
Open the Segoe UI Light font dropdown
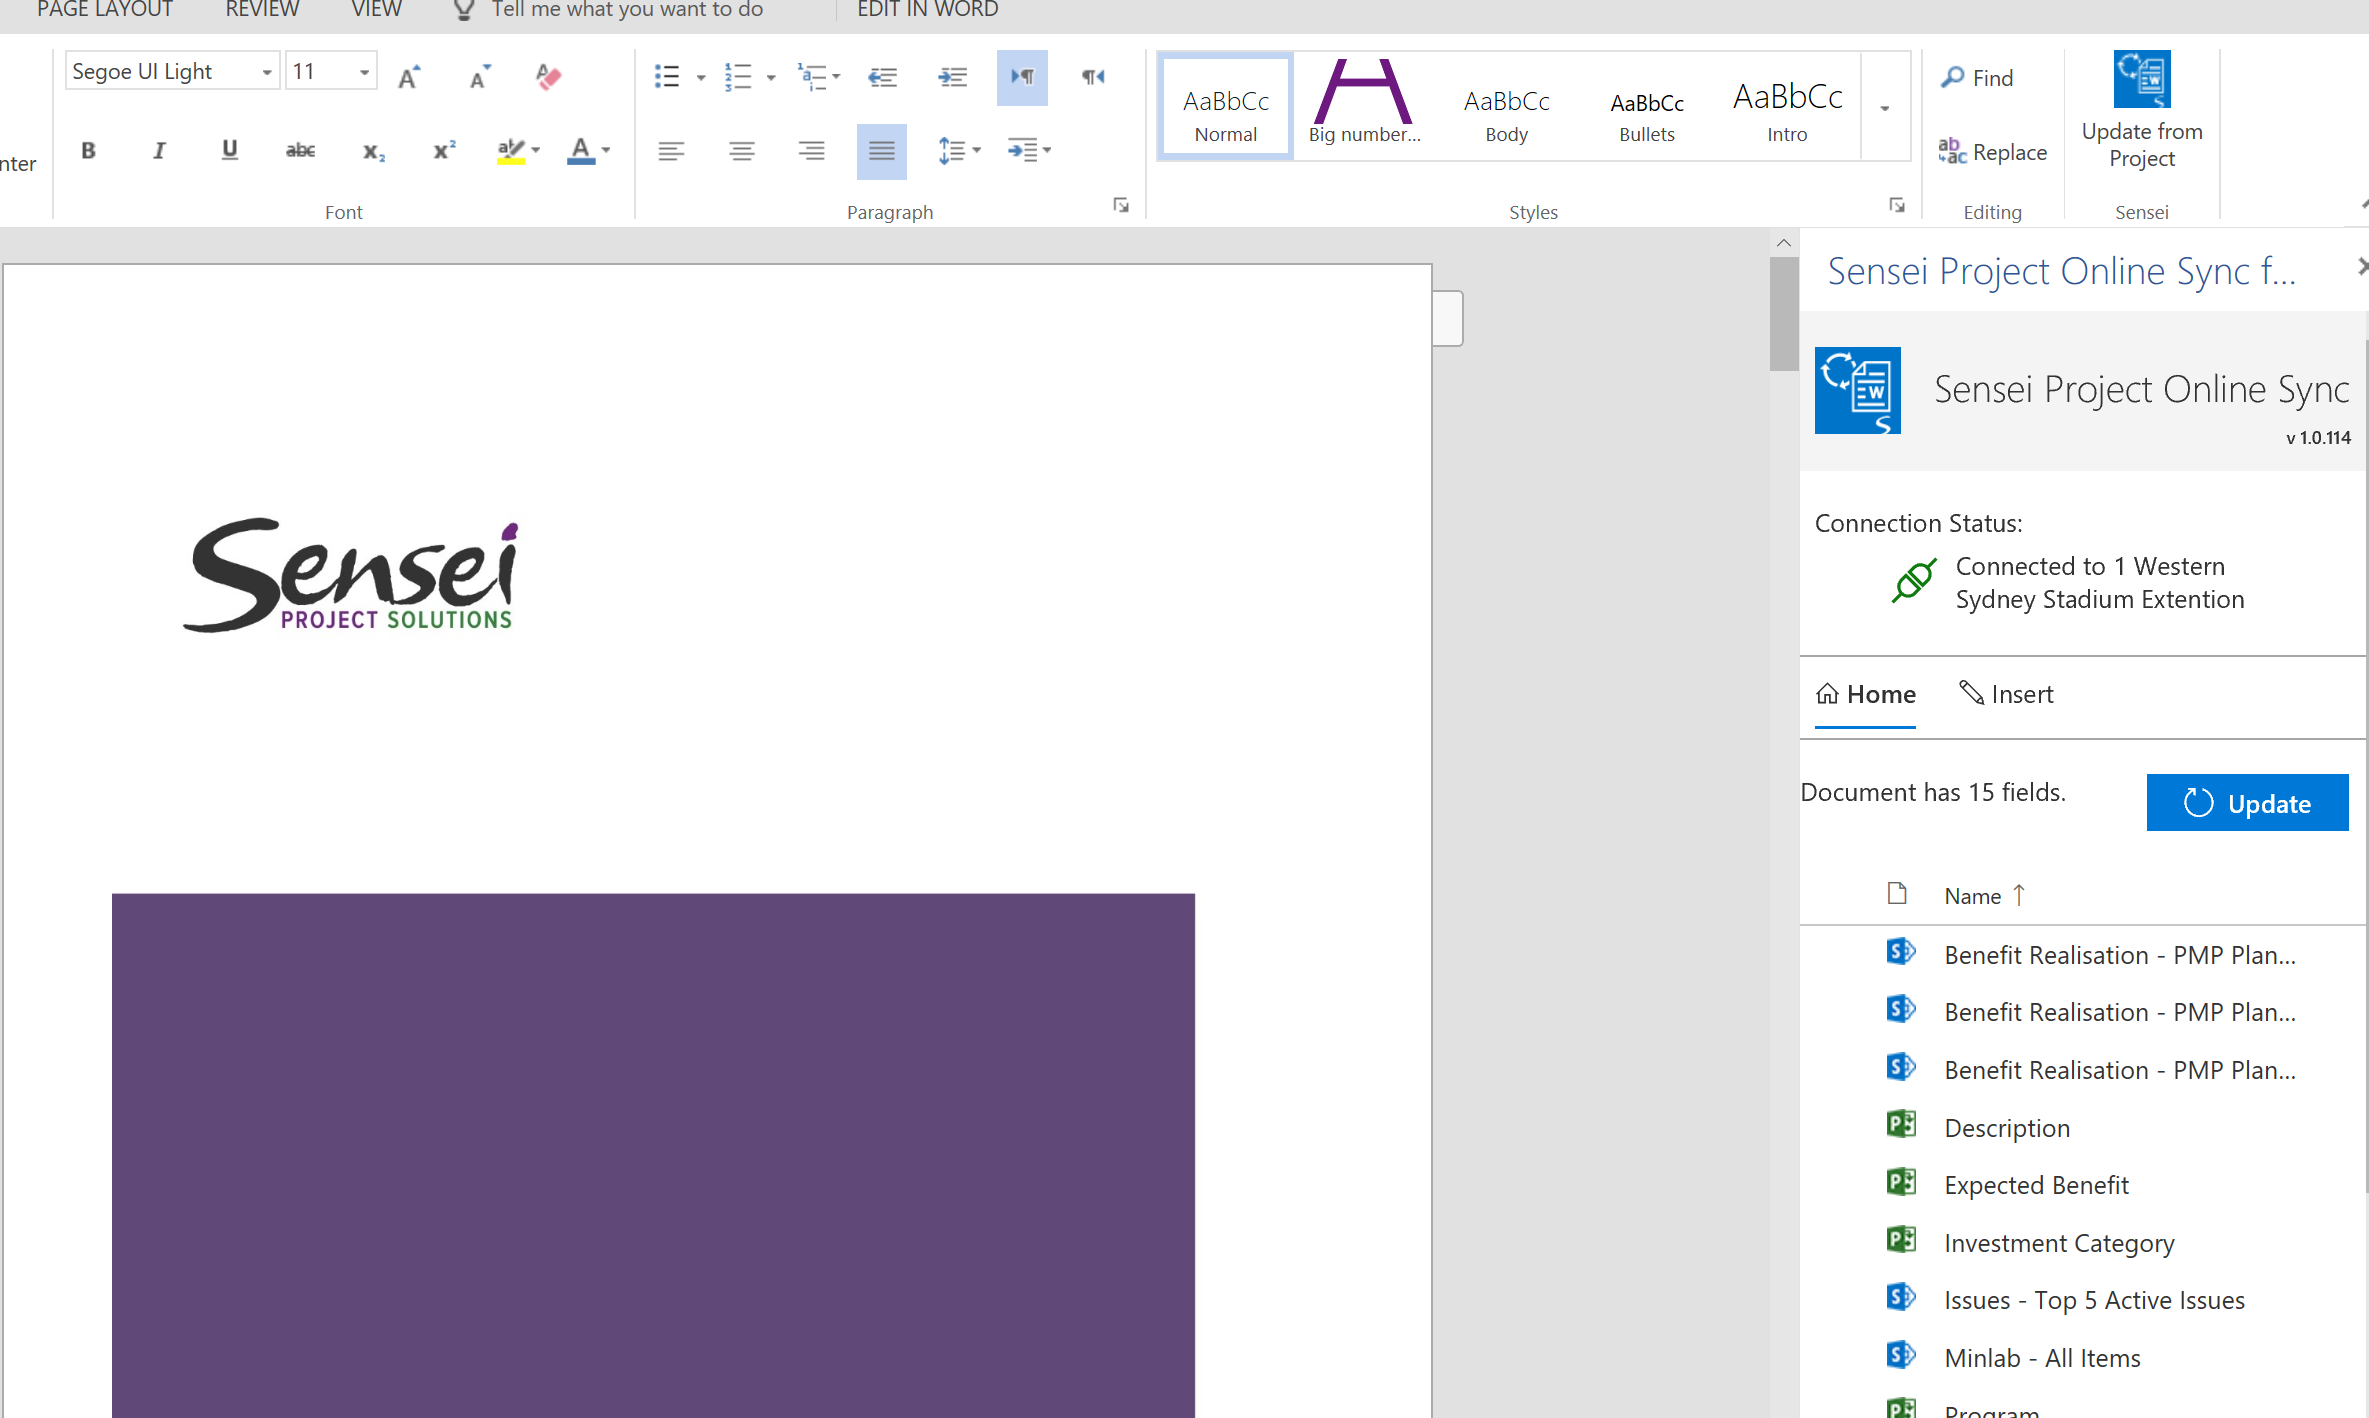[x=267, y=72]
